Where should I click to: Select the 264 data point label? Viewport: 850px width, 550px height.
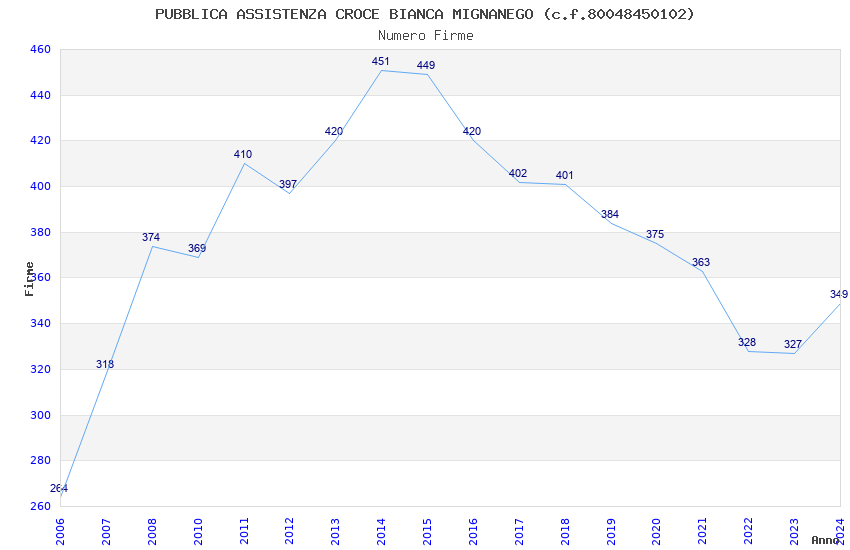[59, 488]
